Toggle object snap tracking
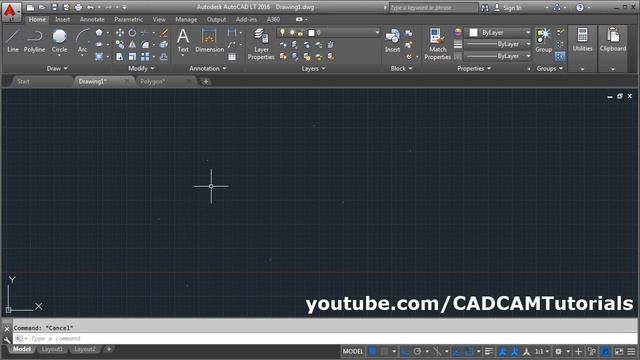640x360 pixels. tap(457, 351)
